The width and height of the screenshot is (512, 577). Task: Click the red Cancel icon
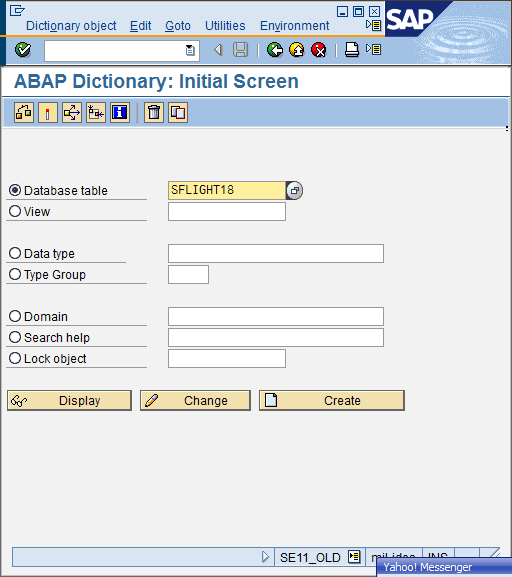pos(319,50)
